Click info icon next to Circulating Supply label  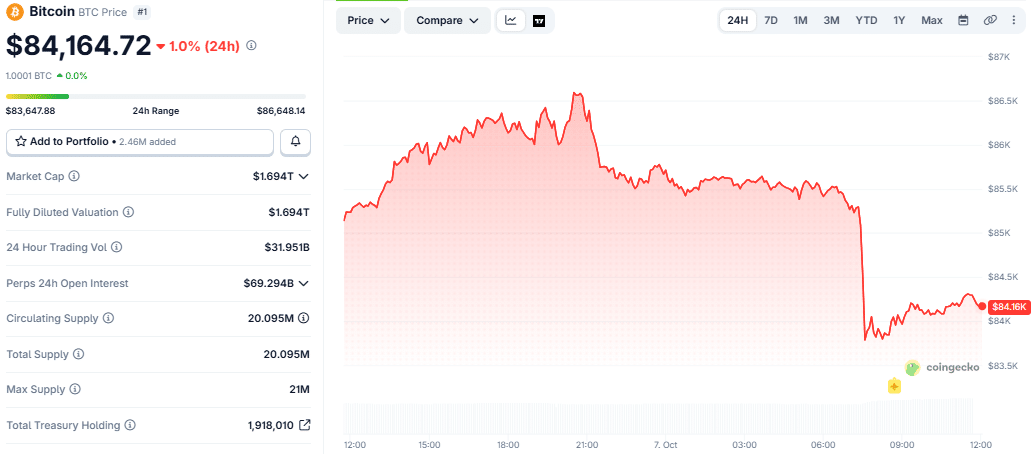pos(108,319)
